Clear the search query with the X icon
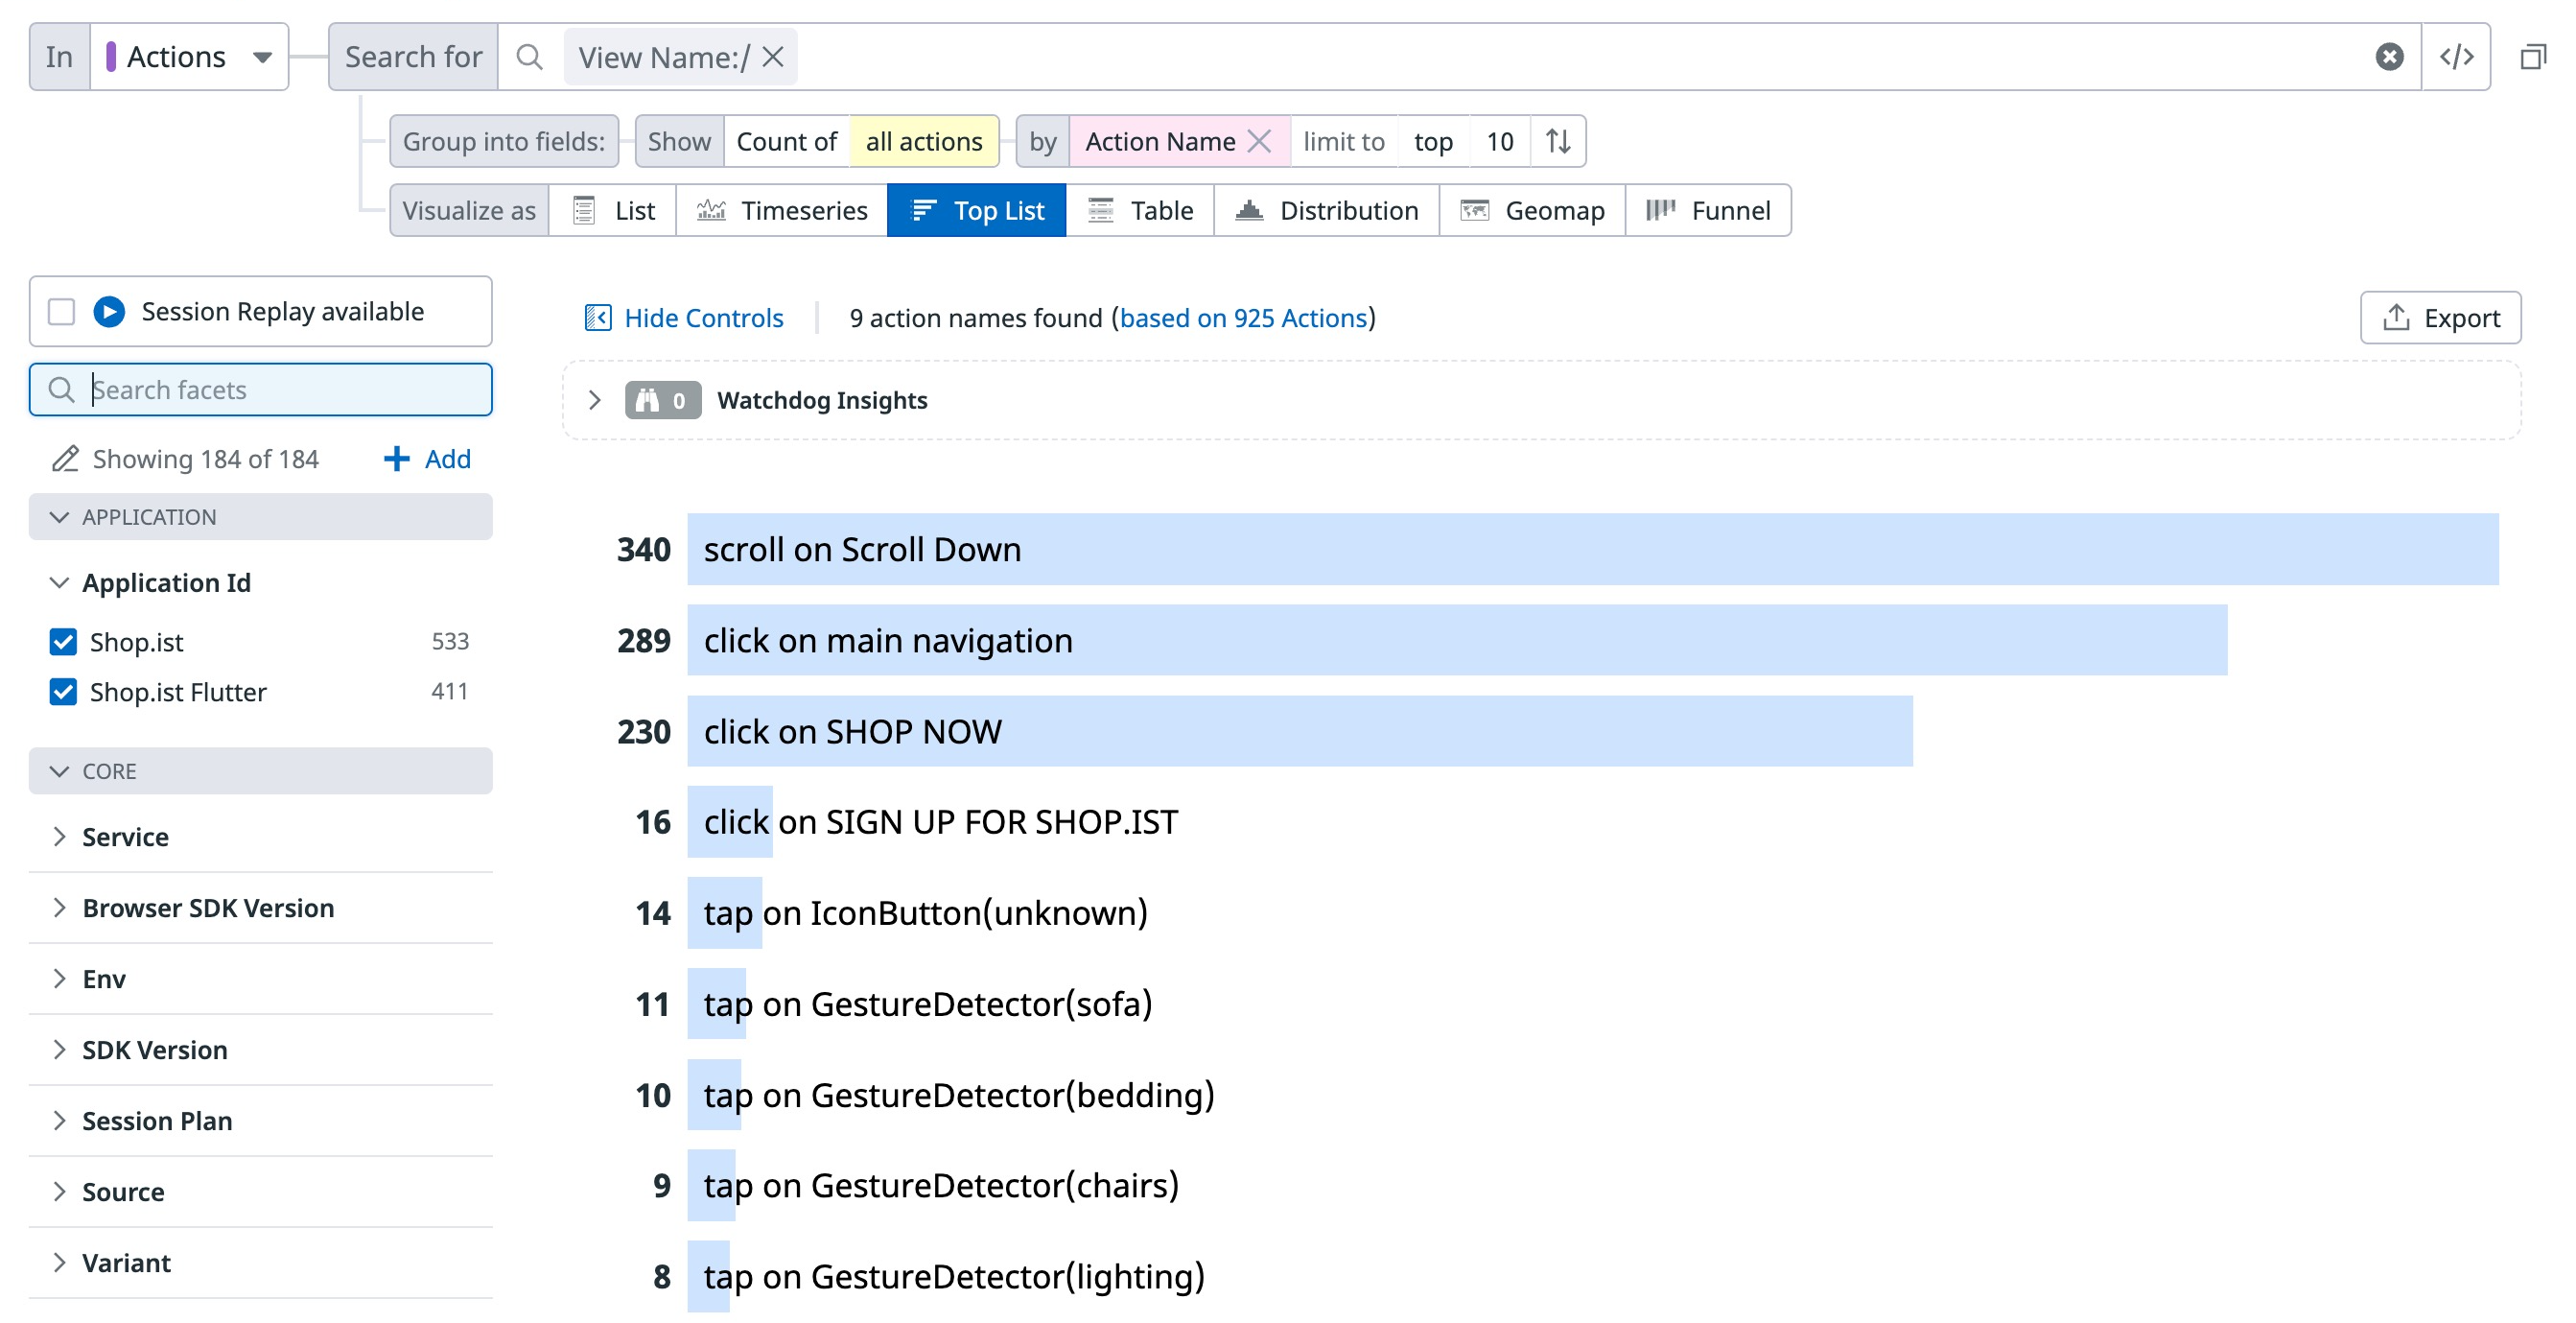This screenshot has width=2576, height=1323. pos(2388,56)
